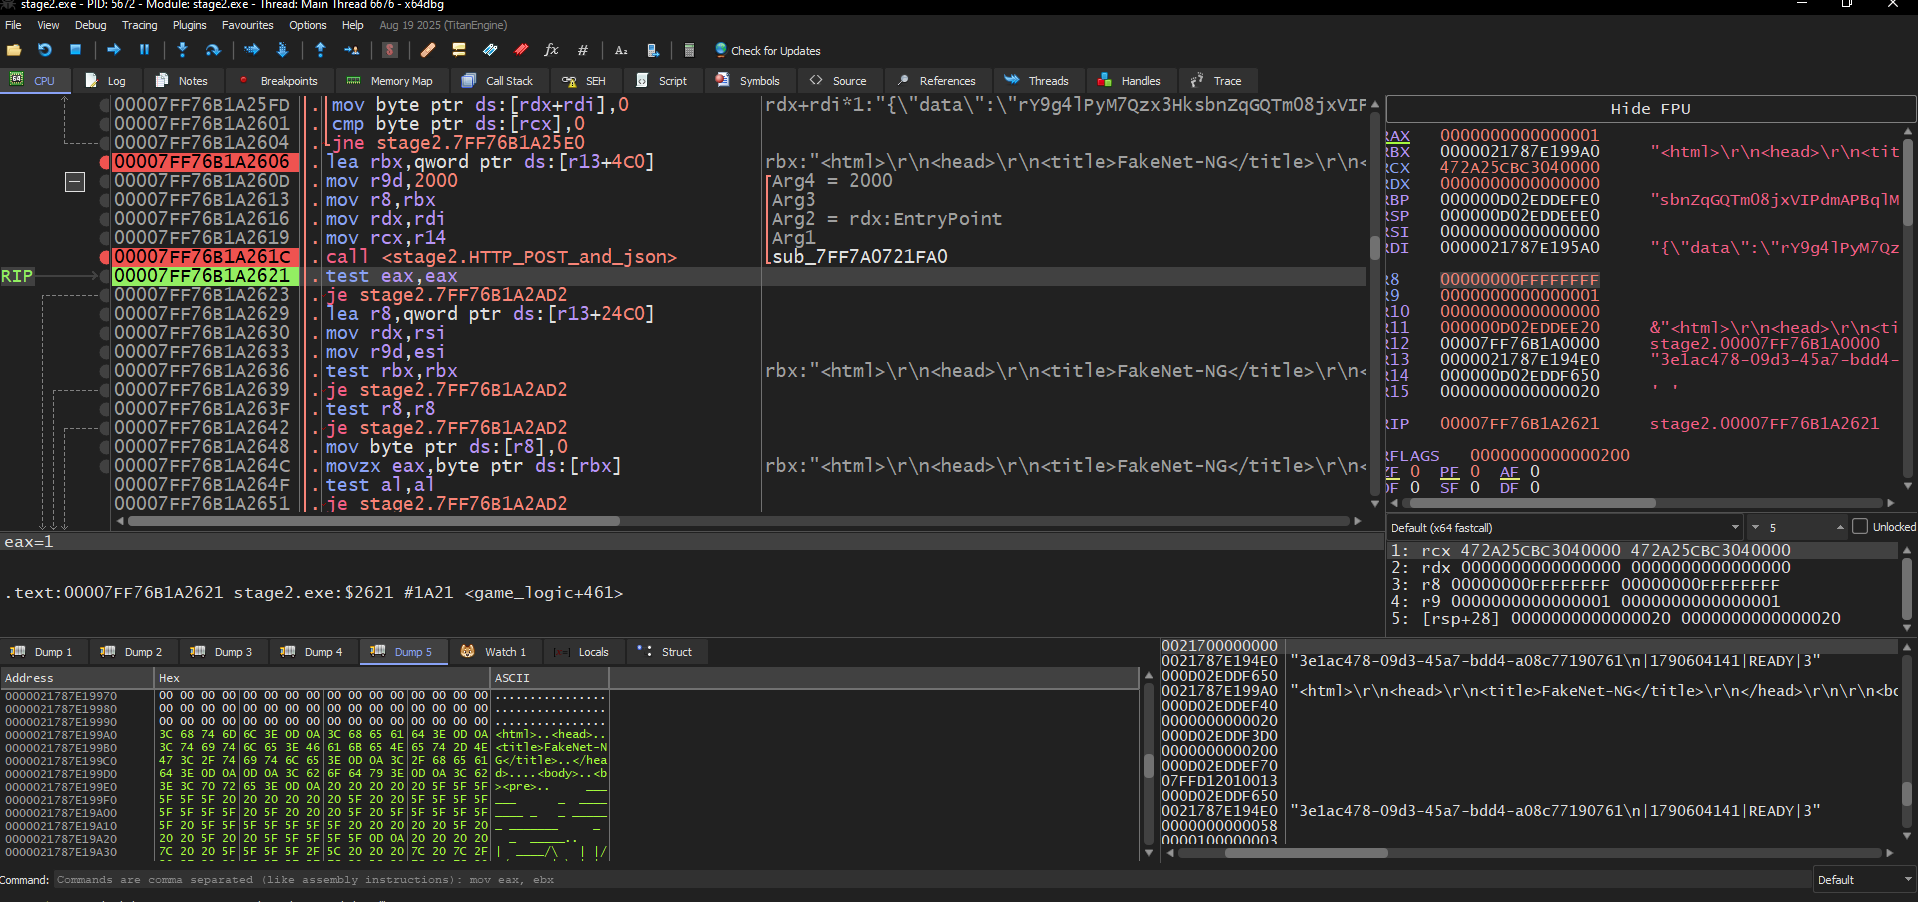The image size is (1918, 902).
Task: Click the Hide FPU button
Action: tap(1650, 109)
